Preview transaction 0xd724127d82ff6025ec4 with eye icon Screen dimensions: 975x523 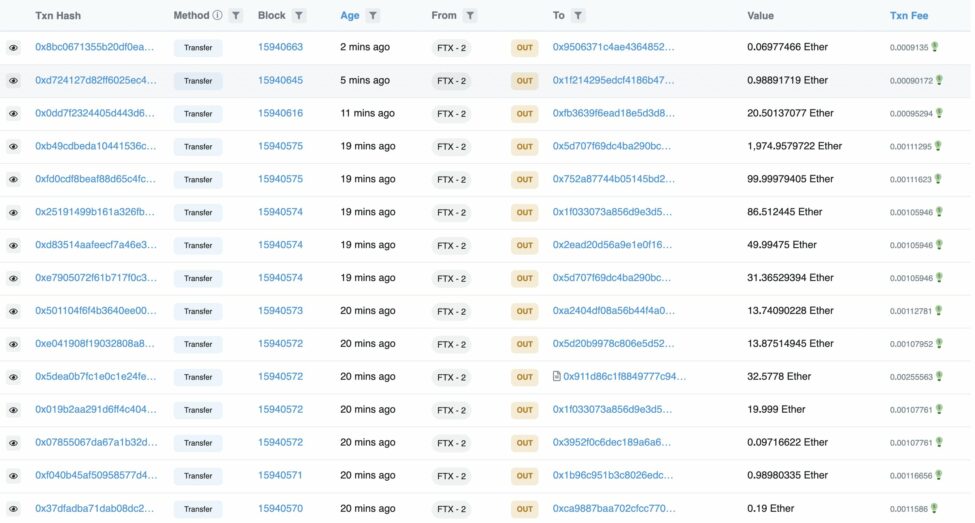(13, 81)
